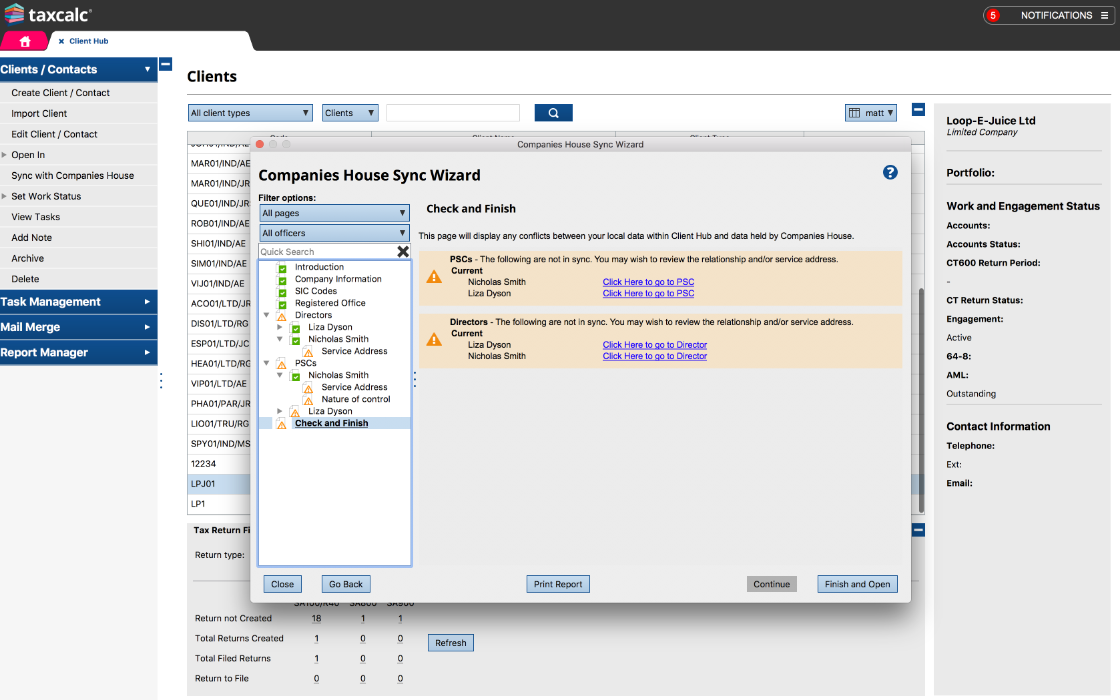Click the Continue button
This screenshot has height=700, width=1120.
[x=771, y=584]
